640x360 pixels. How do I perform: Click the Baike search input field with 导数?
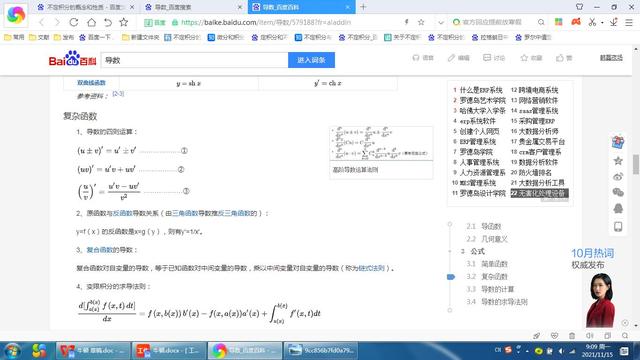(195, 60)
